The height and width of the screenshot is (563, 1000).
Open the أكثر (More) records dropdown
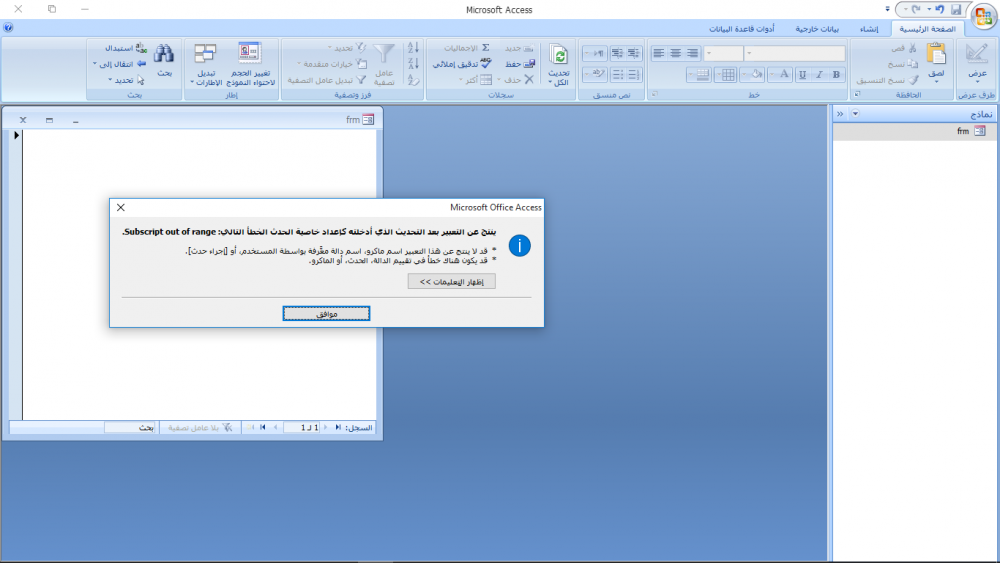pos(476,80)
